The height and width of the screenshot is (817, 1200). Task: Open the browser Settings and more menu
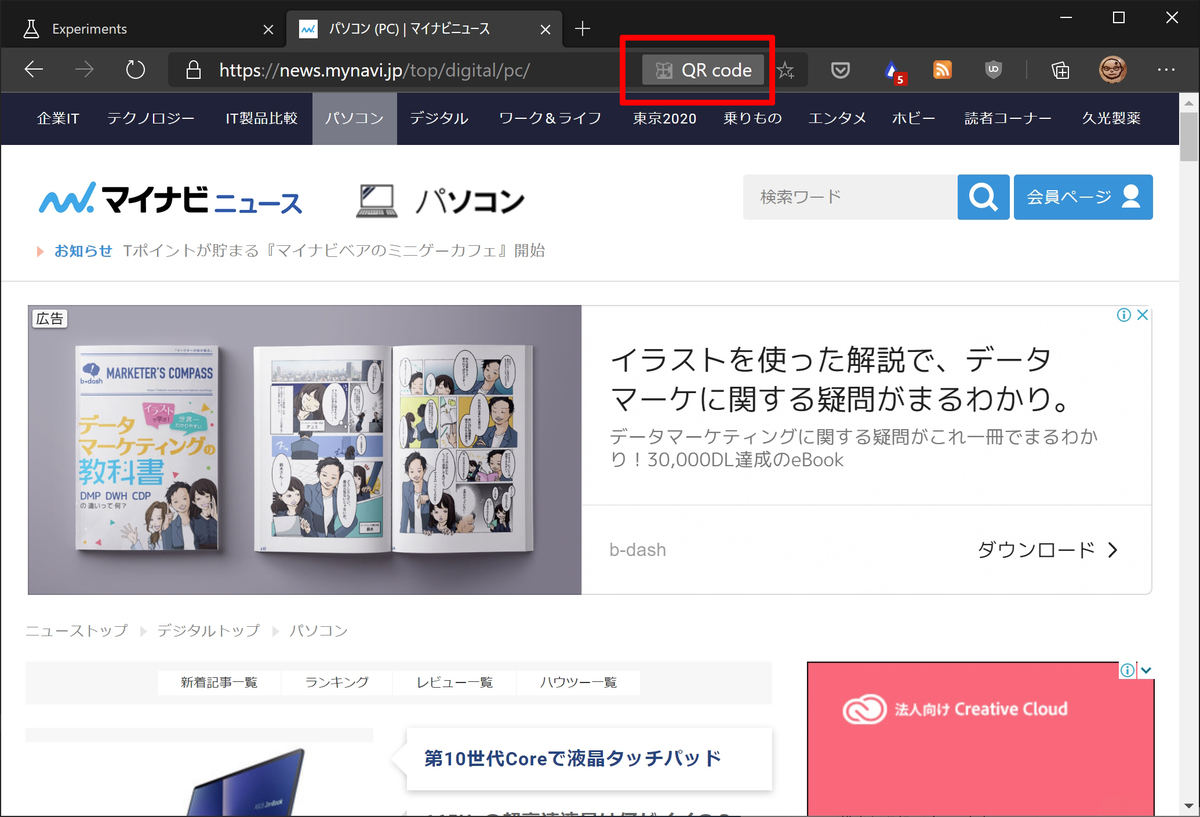[1166, 70]
